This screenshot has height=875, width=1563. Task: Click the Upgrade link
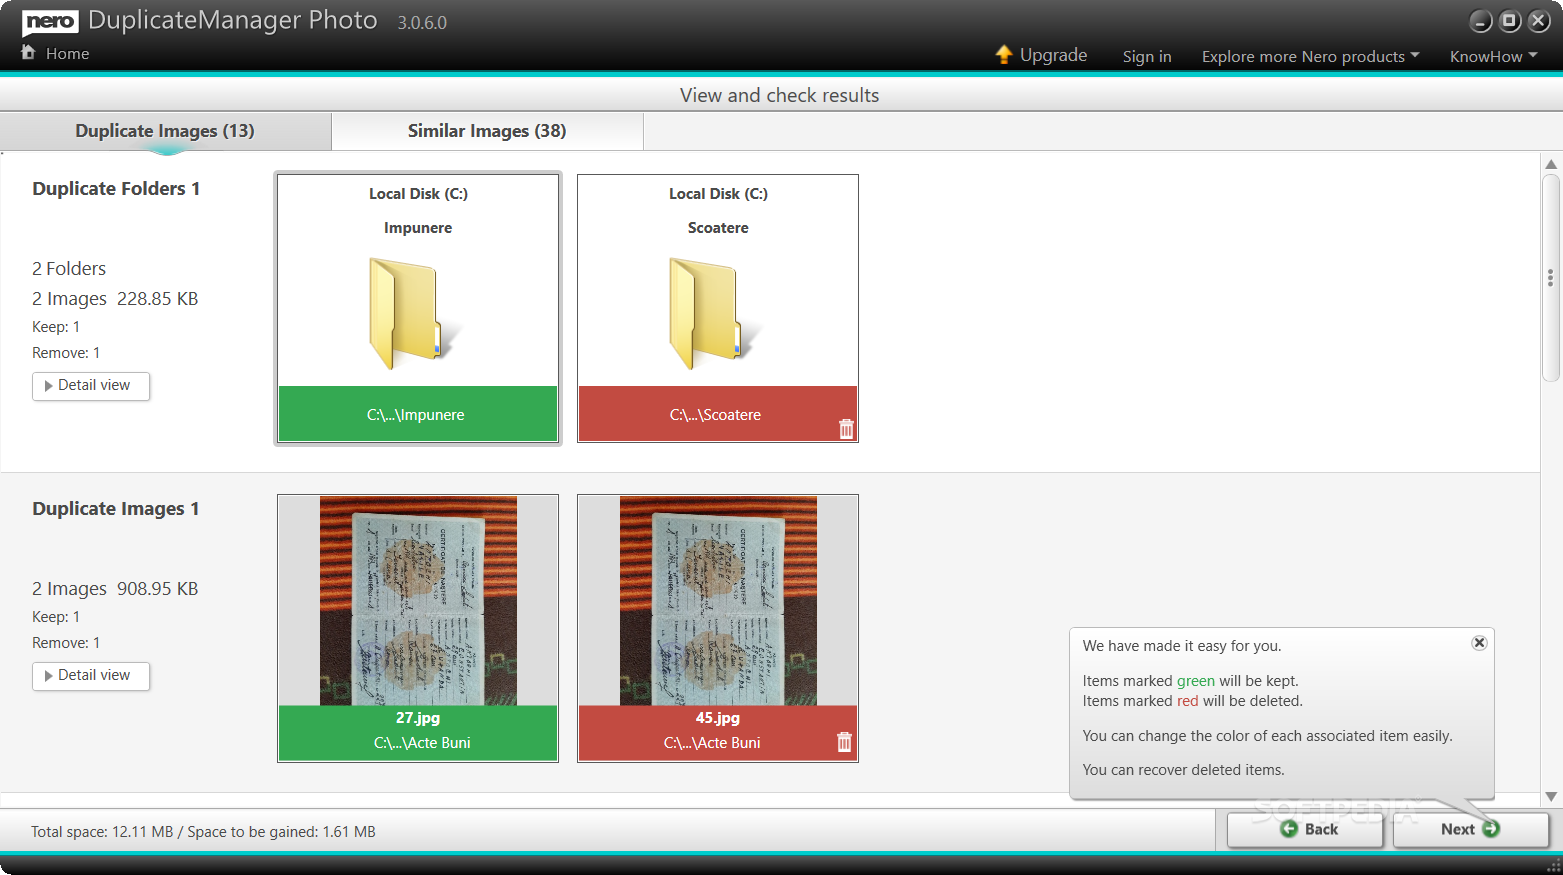click(x=1053, y=55)
